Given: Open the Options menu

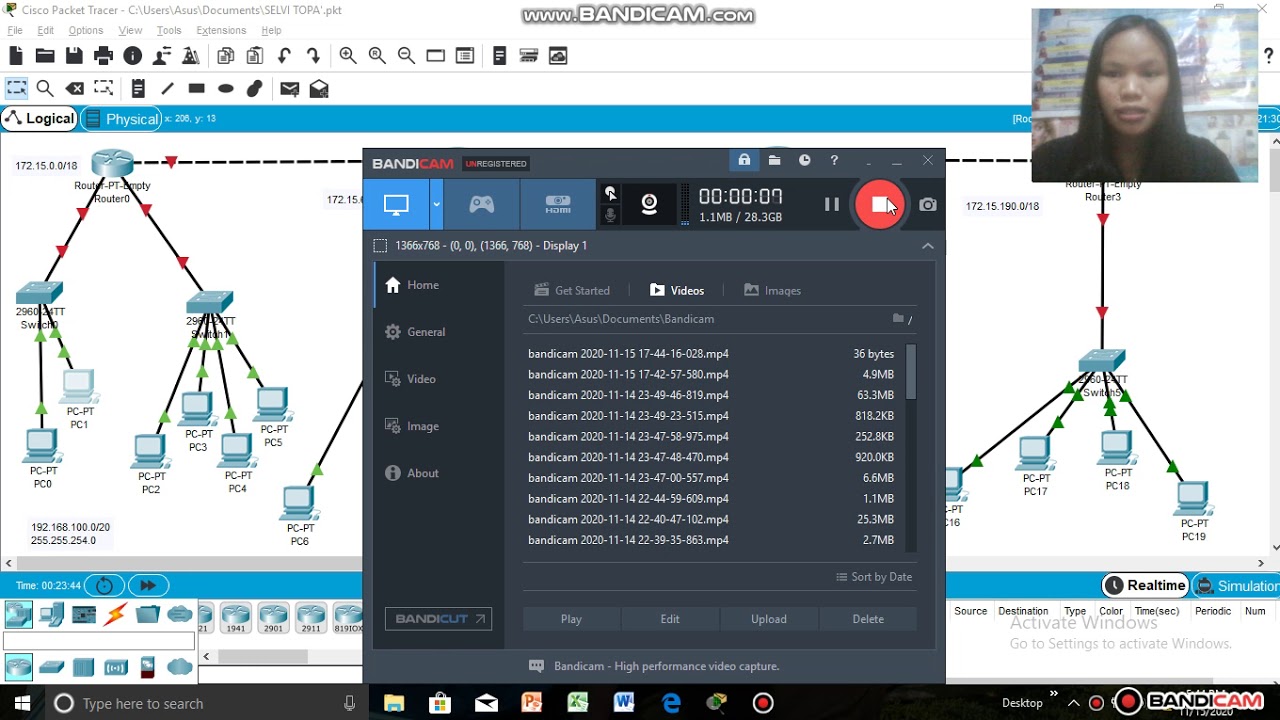Looking at the screenshot, I should [x=85, y=30].
